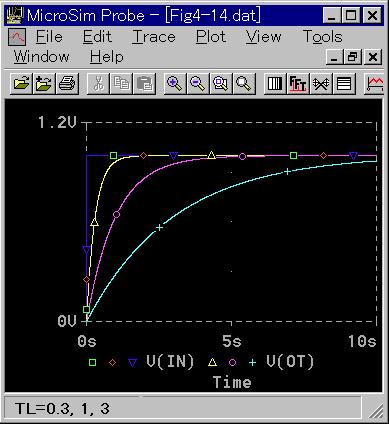Click the blue triangle legend symbol

tap(133, 363)
